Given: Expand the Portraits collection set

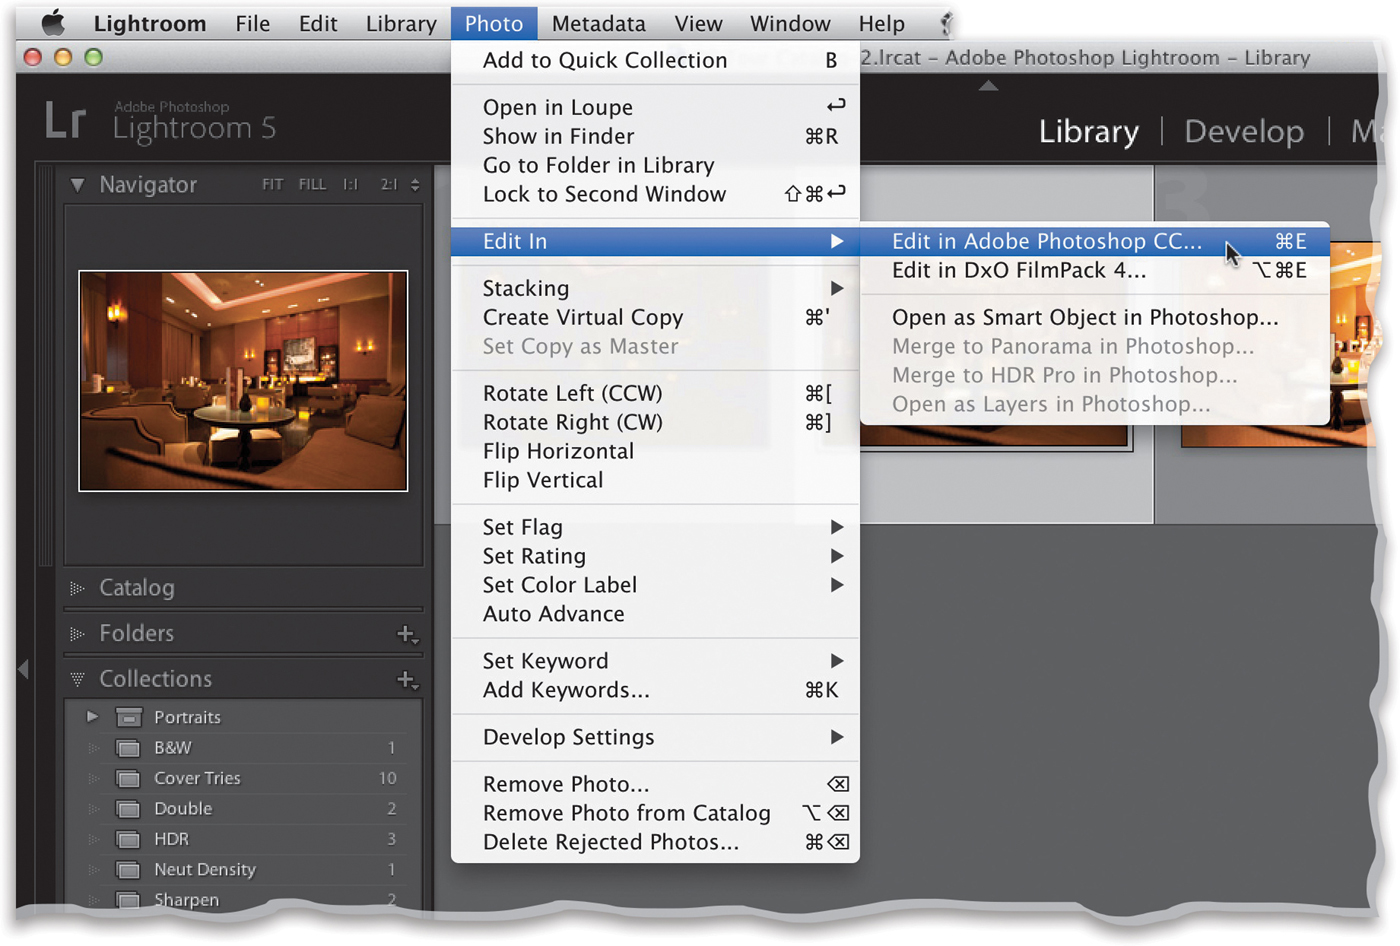Looking at the screenshot, I should [92, 717].
